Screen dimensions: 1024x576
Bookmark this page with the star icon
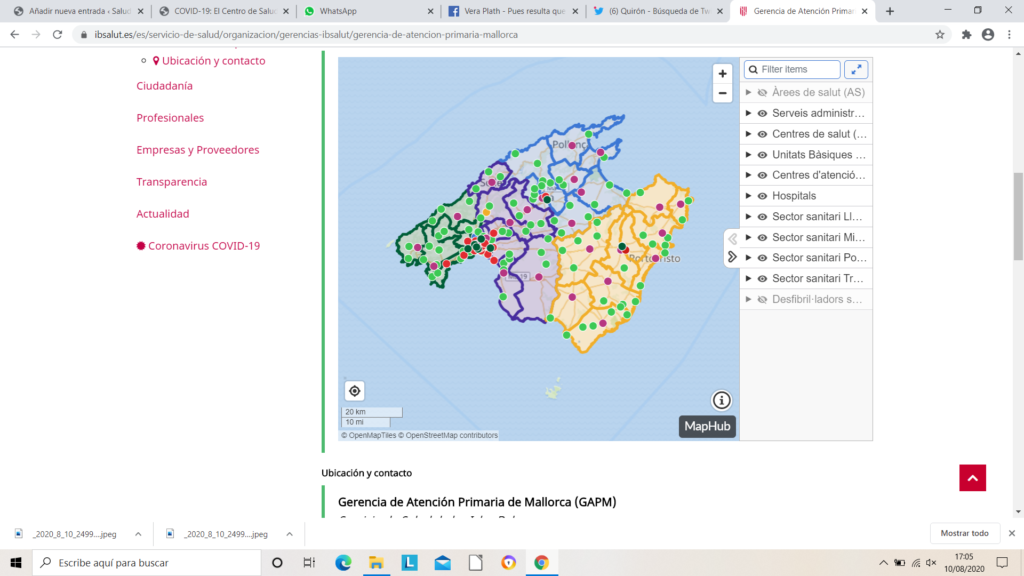pyautogui.click(x=940, y=34)
